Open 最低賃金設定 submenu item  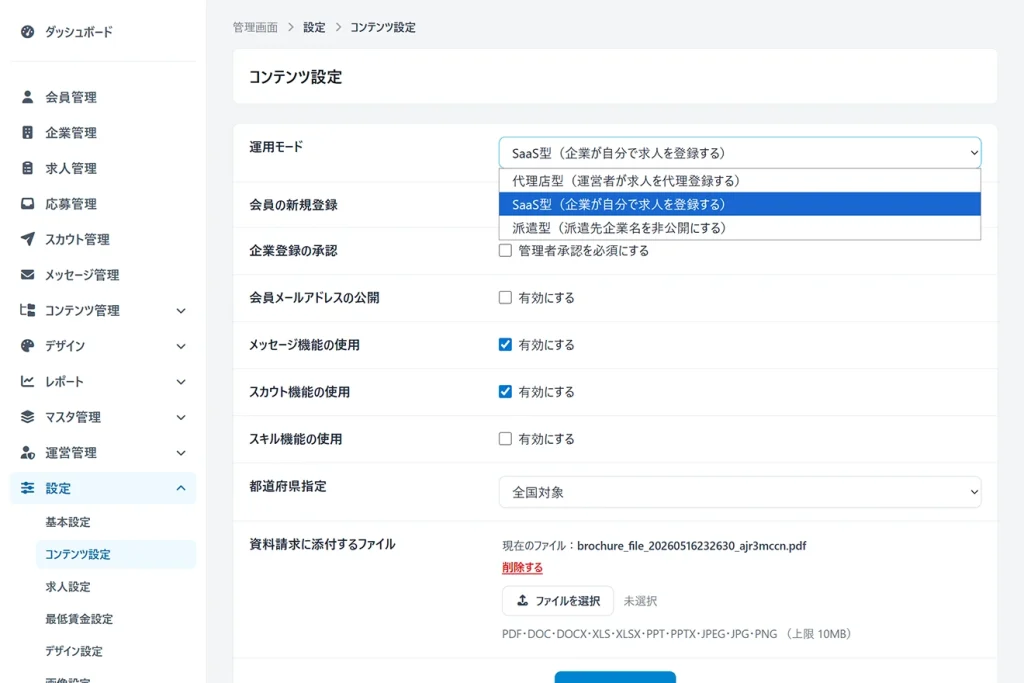(79, 618)
